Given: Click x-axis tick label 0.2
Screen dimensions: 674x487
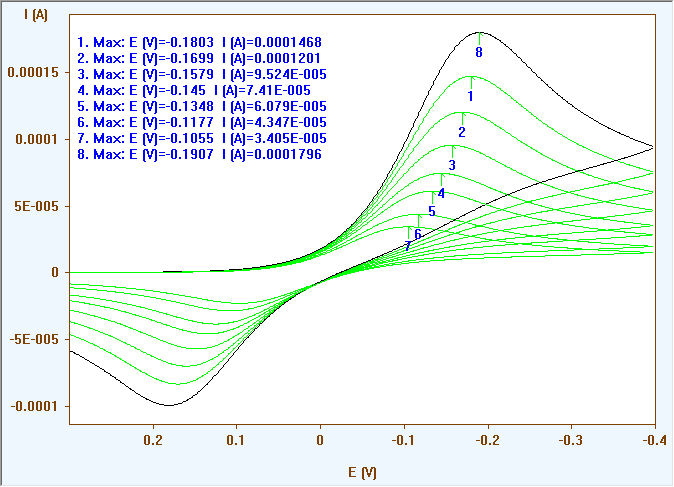Looking at the screenshot, I should (153, 441).
